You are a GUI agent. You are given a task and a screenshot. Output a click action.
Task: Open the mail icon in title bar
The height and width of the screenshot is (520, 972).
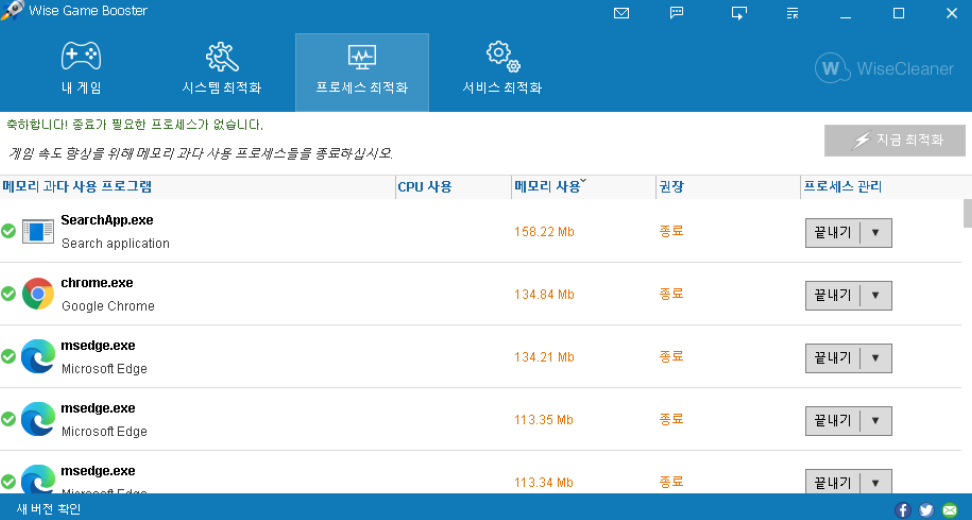[x=621, y=13]
